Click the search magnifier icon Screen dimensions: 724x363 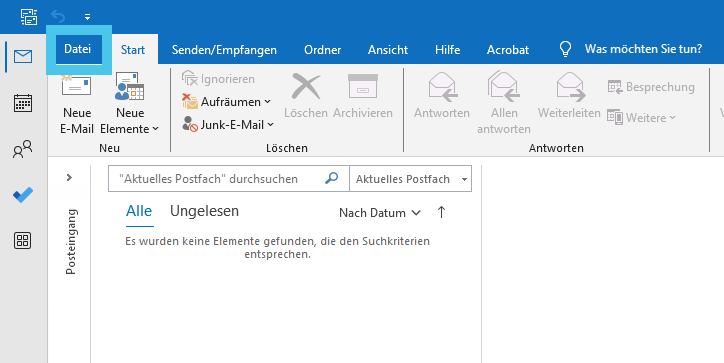tap(332, 178)
